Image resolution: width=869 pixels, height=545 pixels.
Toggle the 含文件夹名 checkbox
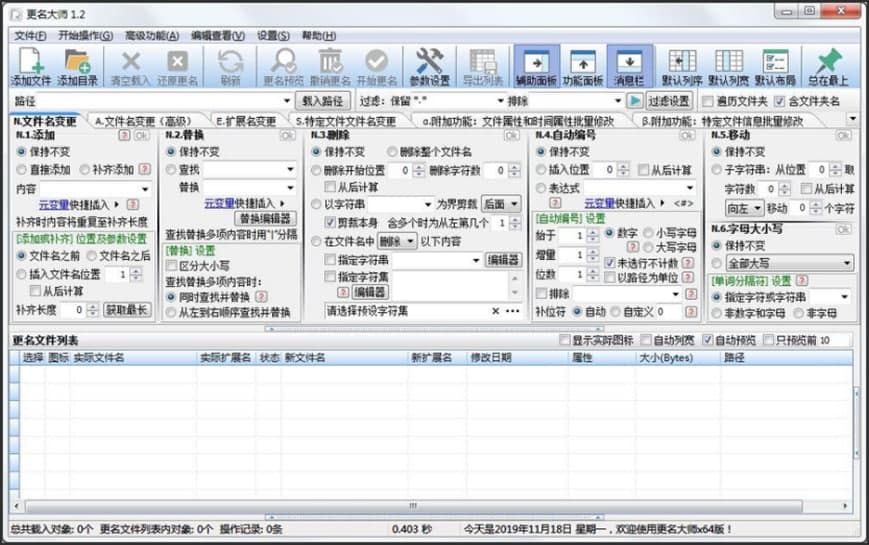tap(780, 101)
